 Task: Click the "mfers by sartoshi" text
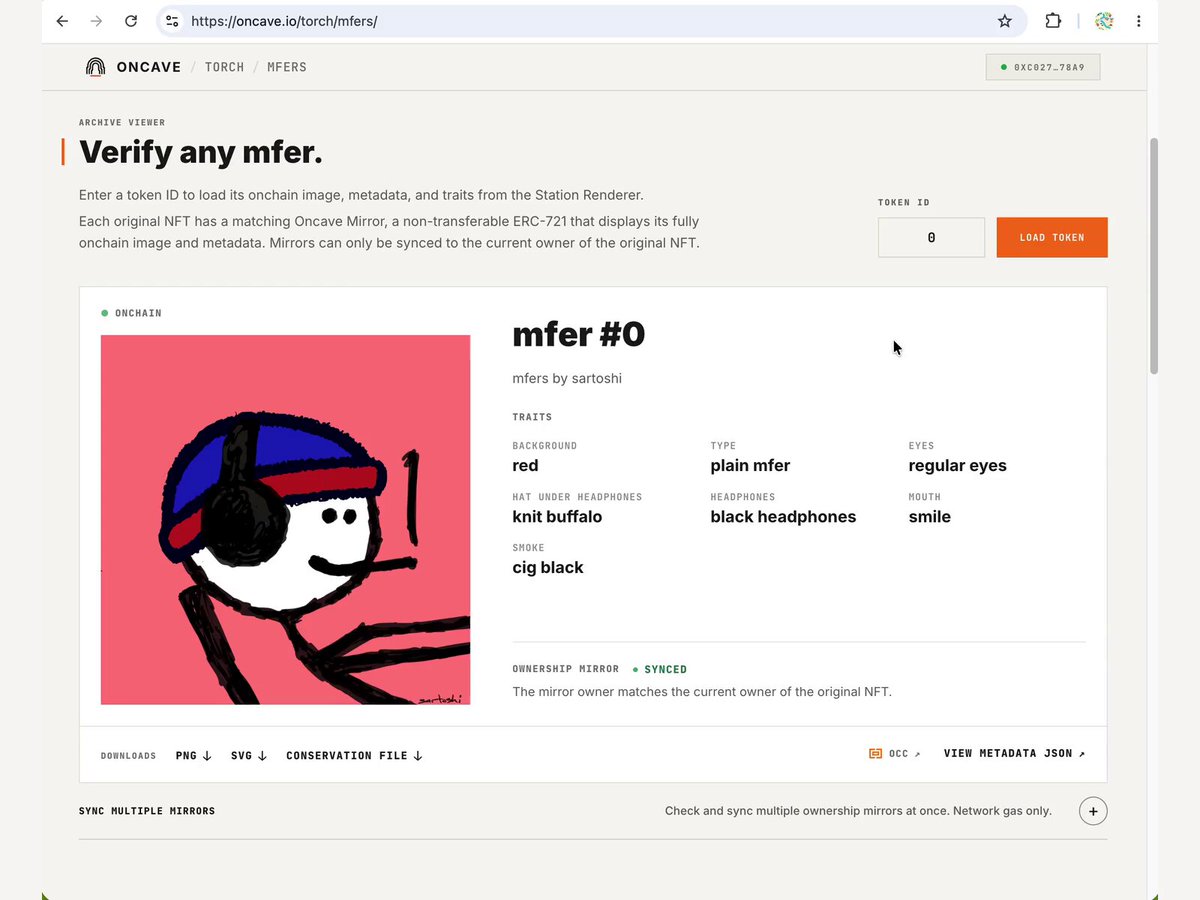[567, 379]
